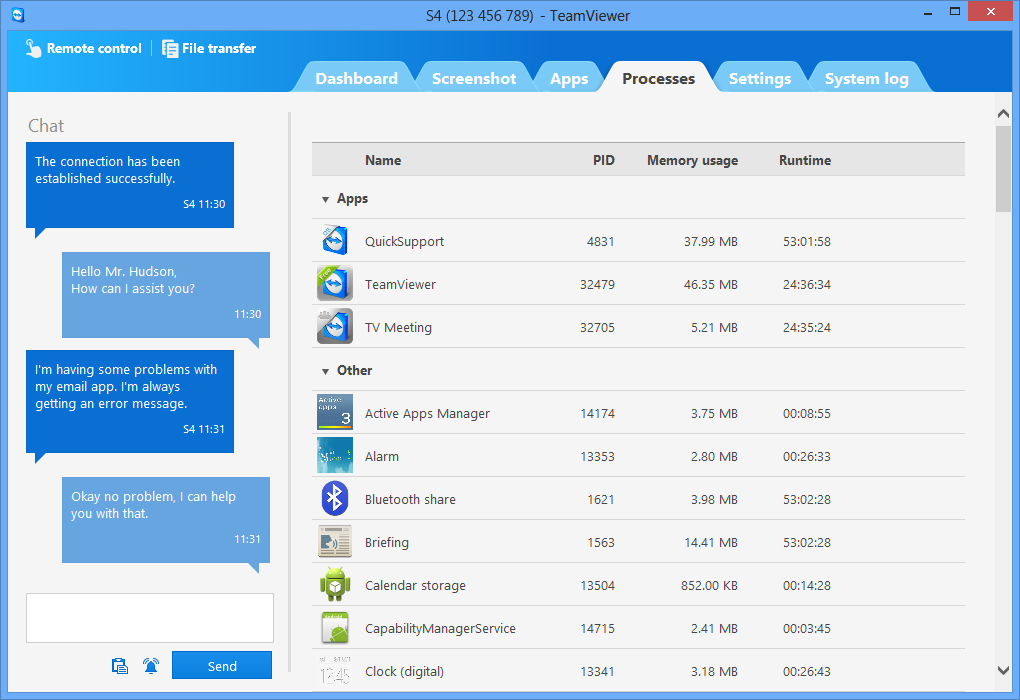
Task: Open the Dashboard tab
Action: (x=356, y=78)
